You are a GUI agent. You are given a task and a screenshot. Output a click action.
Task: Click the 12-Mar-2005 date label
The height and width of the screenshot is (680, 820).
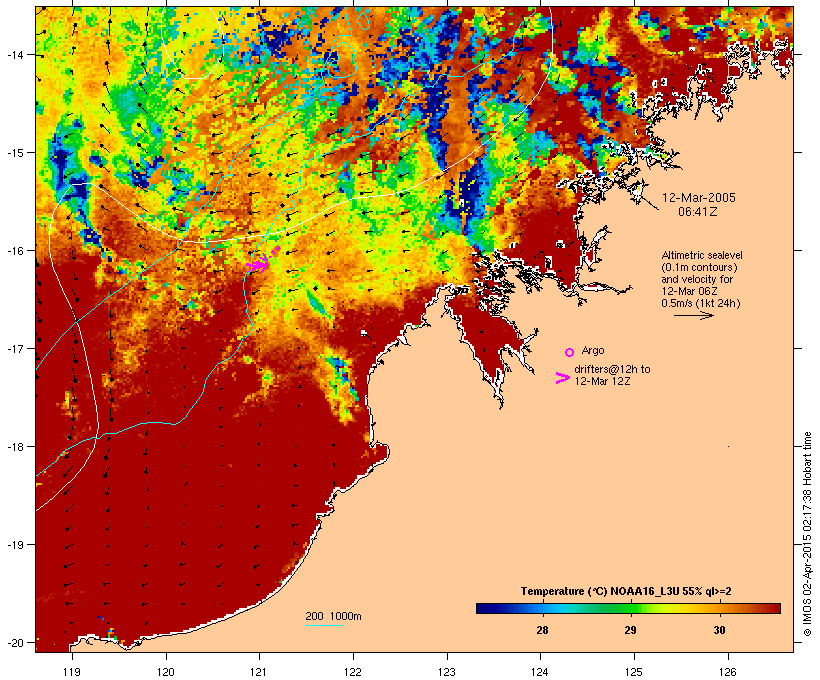click(699, 198)
